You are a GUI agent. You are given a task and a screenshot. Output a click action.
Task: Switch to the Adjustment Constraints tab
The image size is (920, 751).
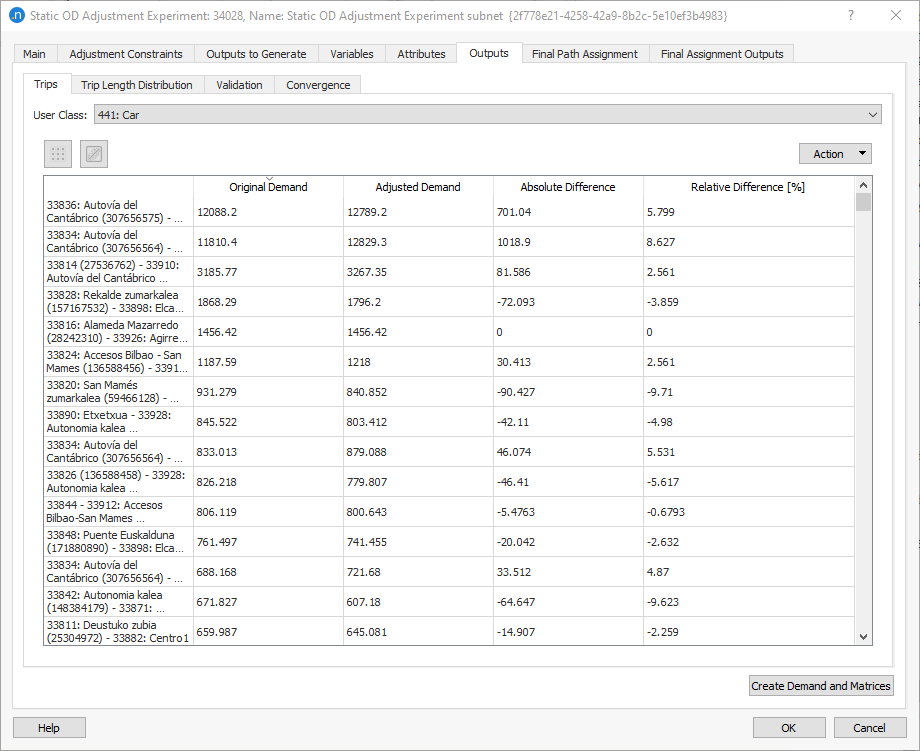pyautogui.click(x=126, y=54)
